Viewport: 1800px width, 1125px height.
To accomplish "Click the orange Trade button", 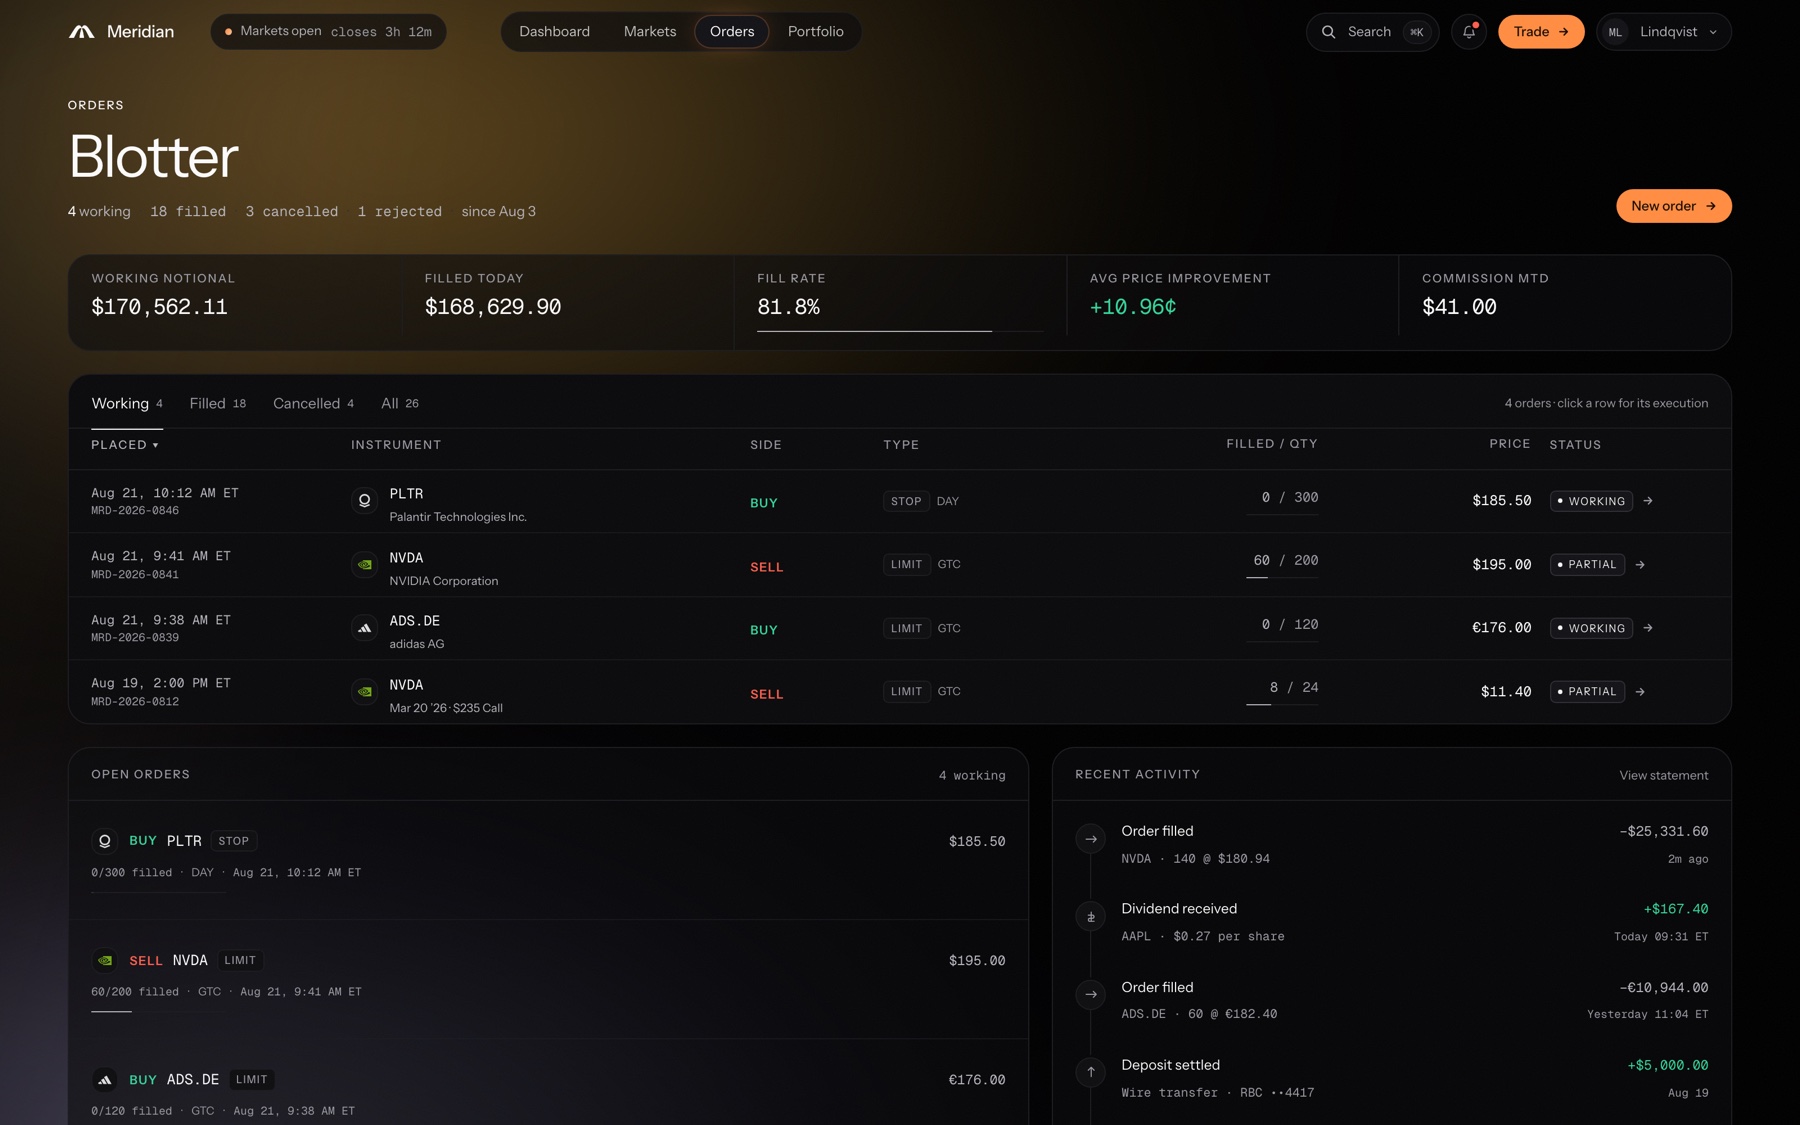I will [1541, 32].
